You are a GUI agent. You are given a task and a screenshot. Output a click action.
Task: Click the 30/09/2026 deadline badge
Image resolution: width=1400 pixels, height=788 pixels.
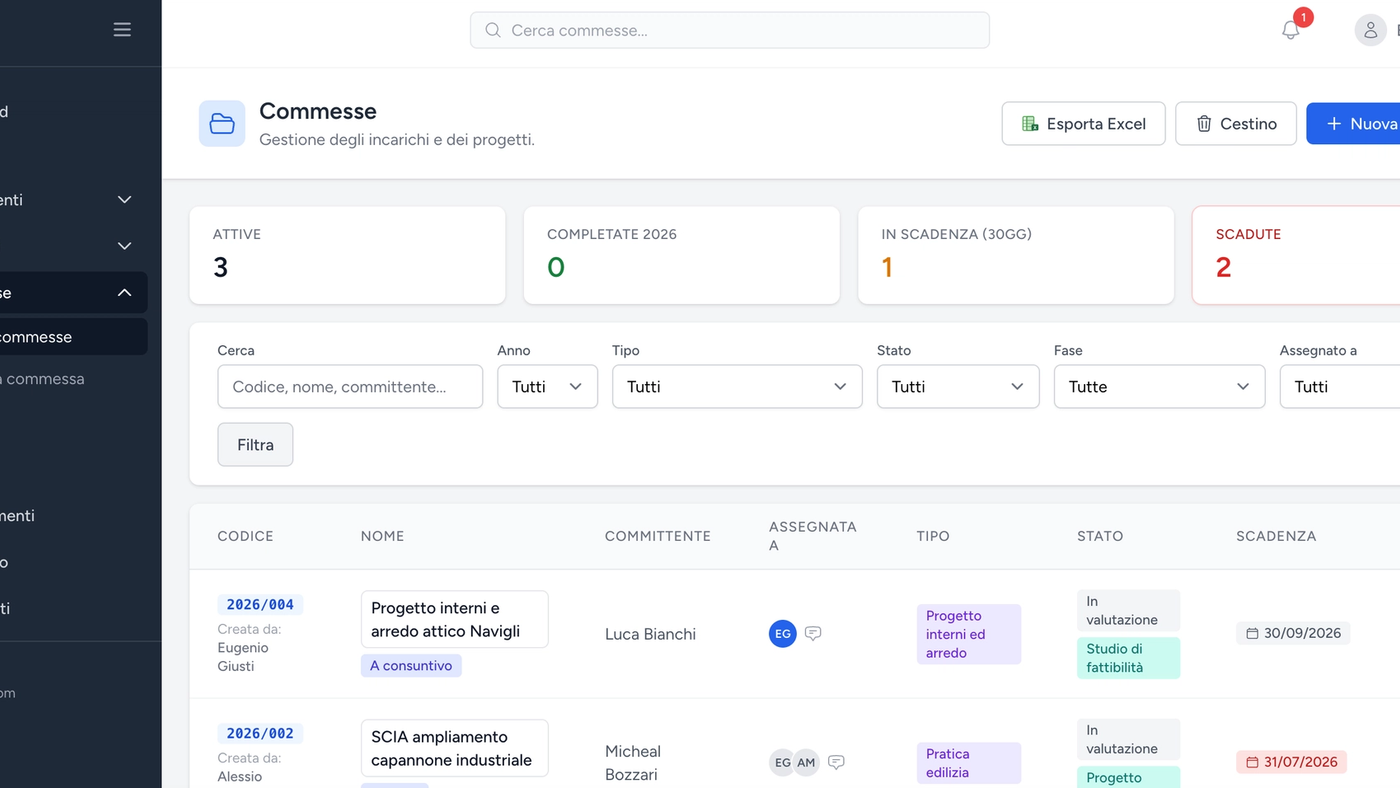click(1293, 633)
